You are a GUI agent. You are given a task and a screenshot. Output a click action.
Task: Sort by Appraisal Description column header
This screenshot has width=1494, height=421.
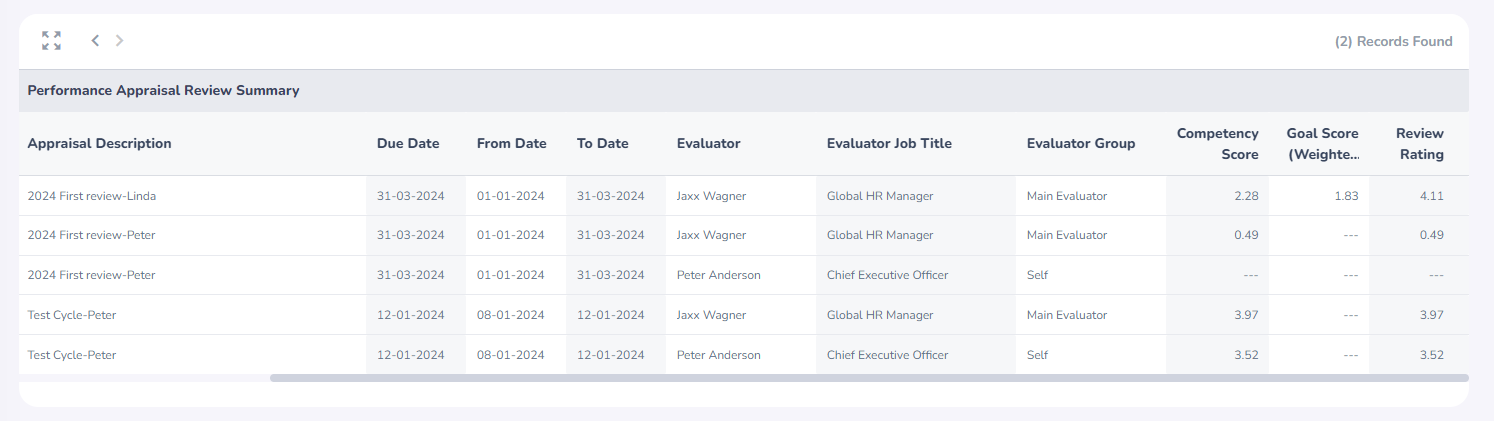100,143
